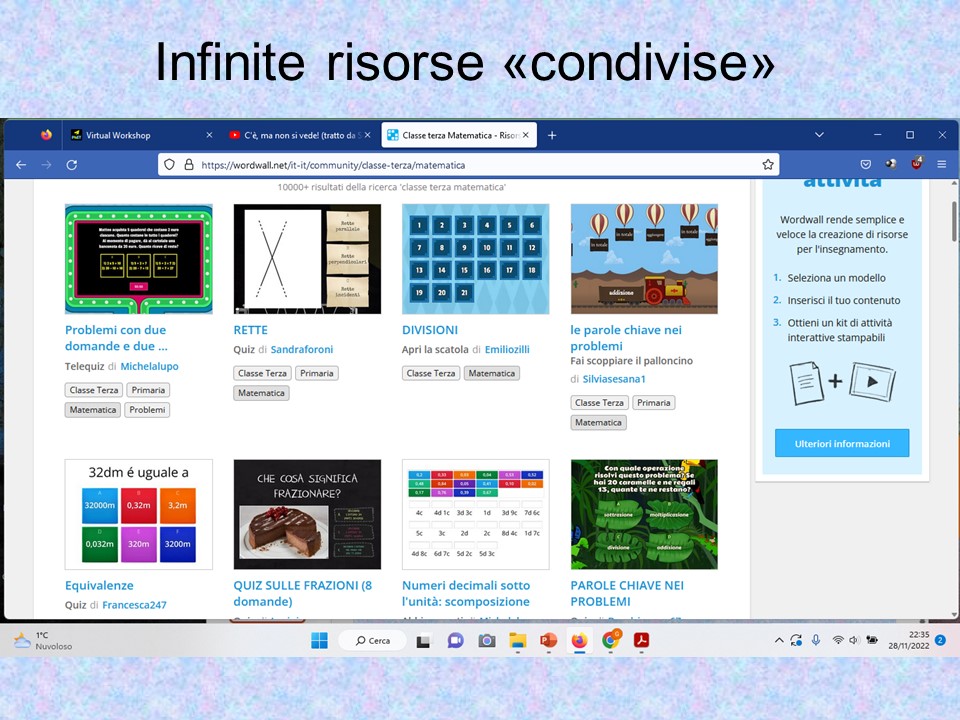Click Classe Terza tag under RETTE

pyautogui.click(x=262, y=373)
